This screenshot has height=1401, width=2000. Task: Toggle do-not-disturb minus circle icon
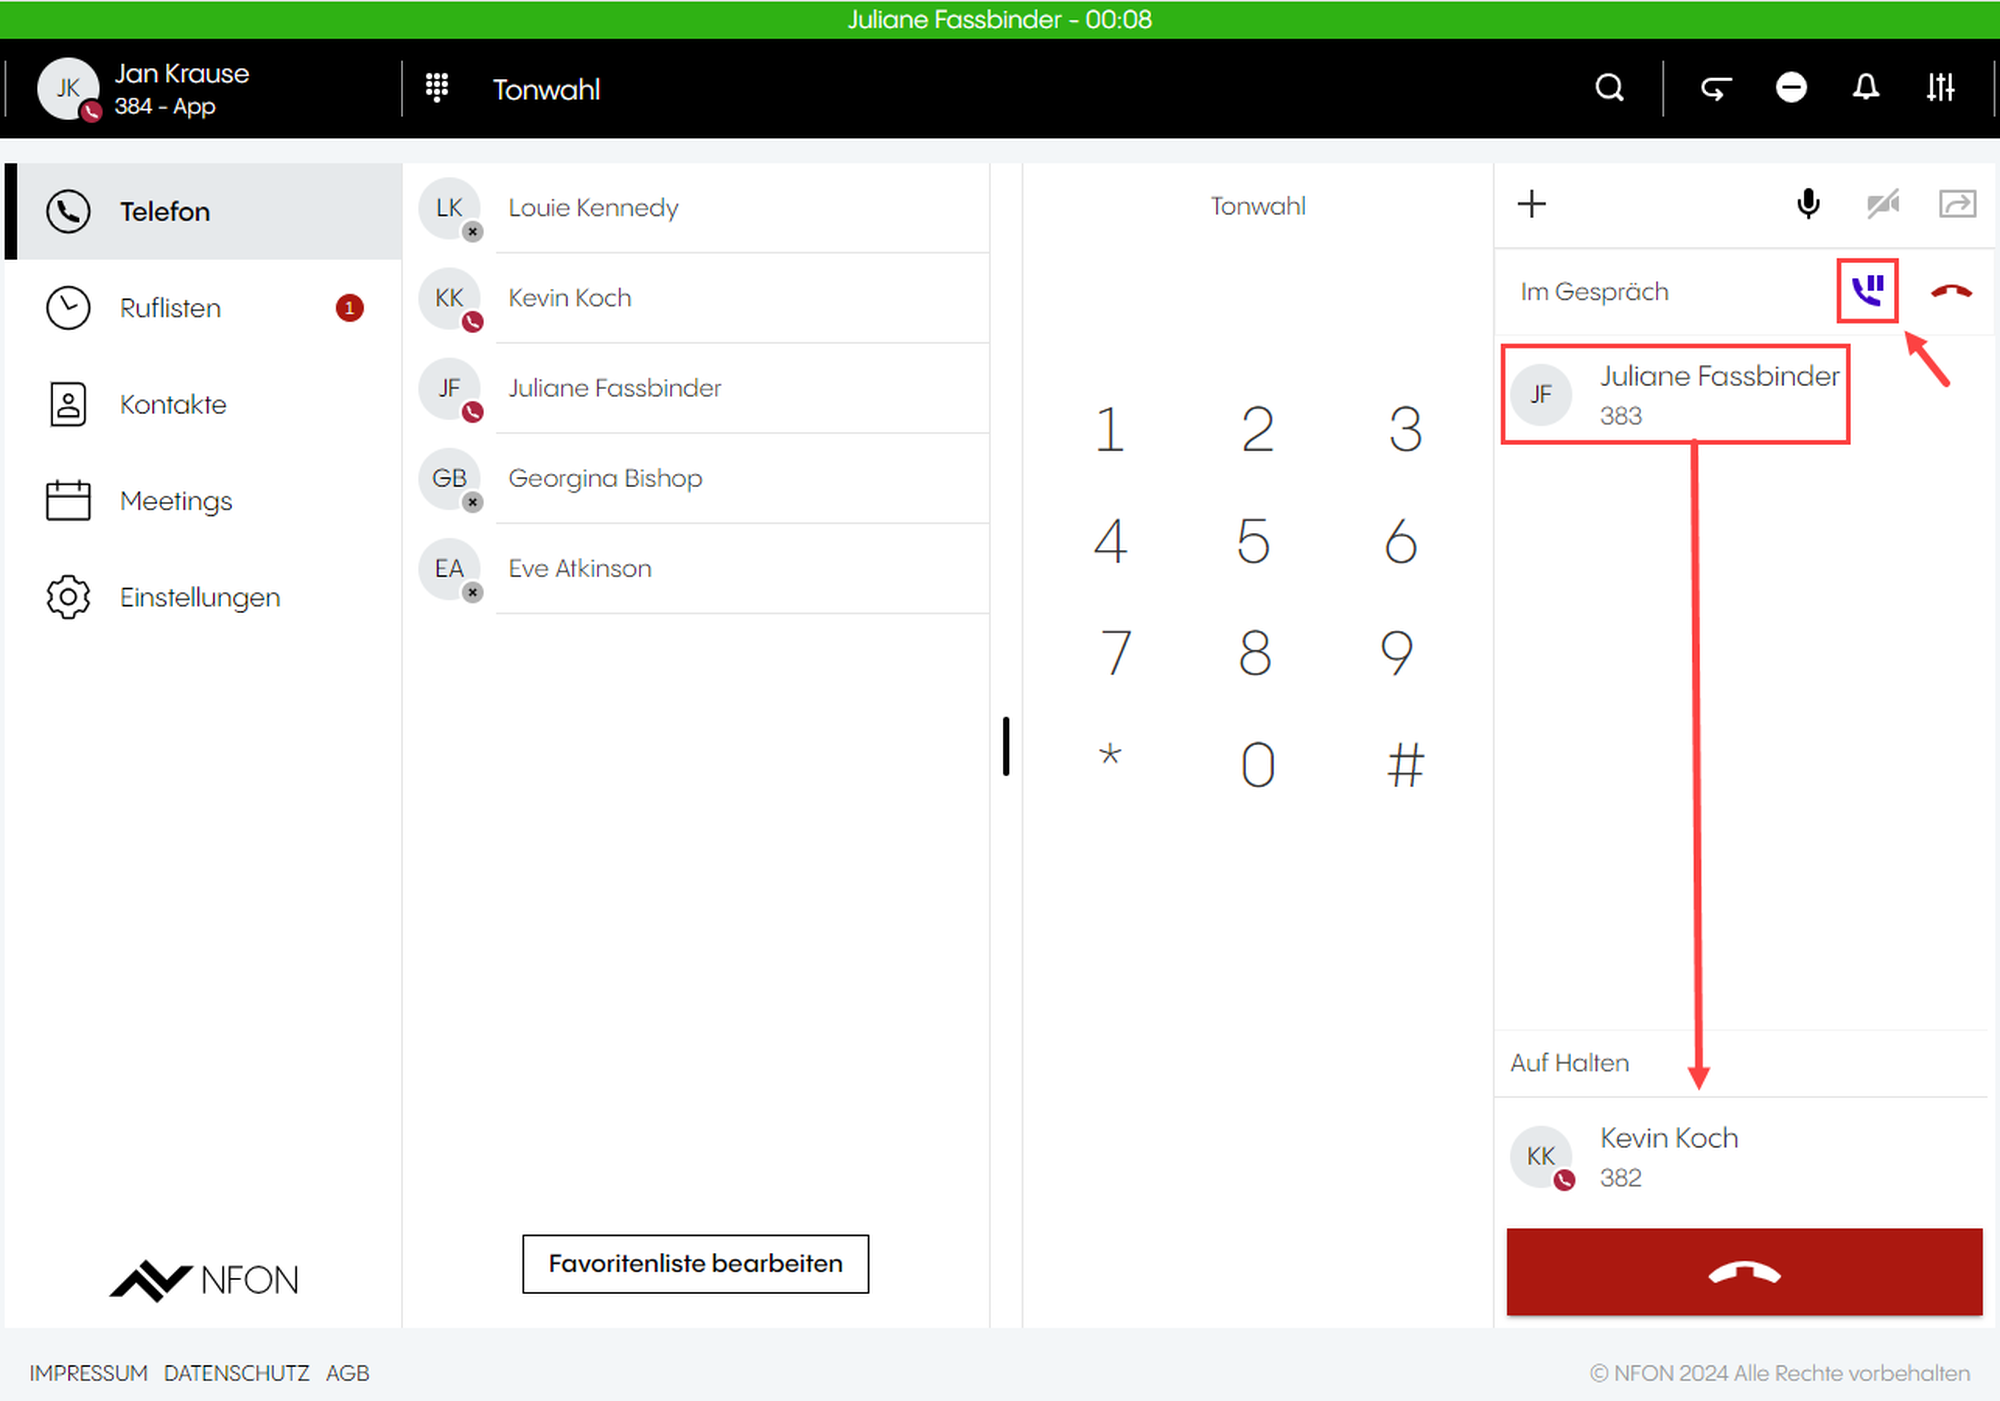[x=1791, y=88]
